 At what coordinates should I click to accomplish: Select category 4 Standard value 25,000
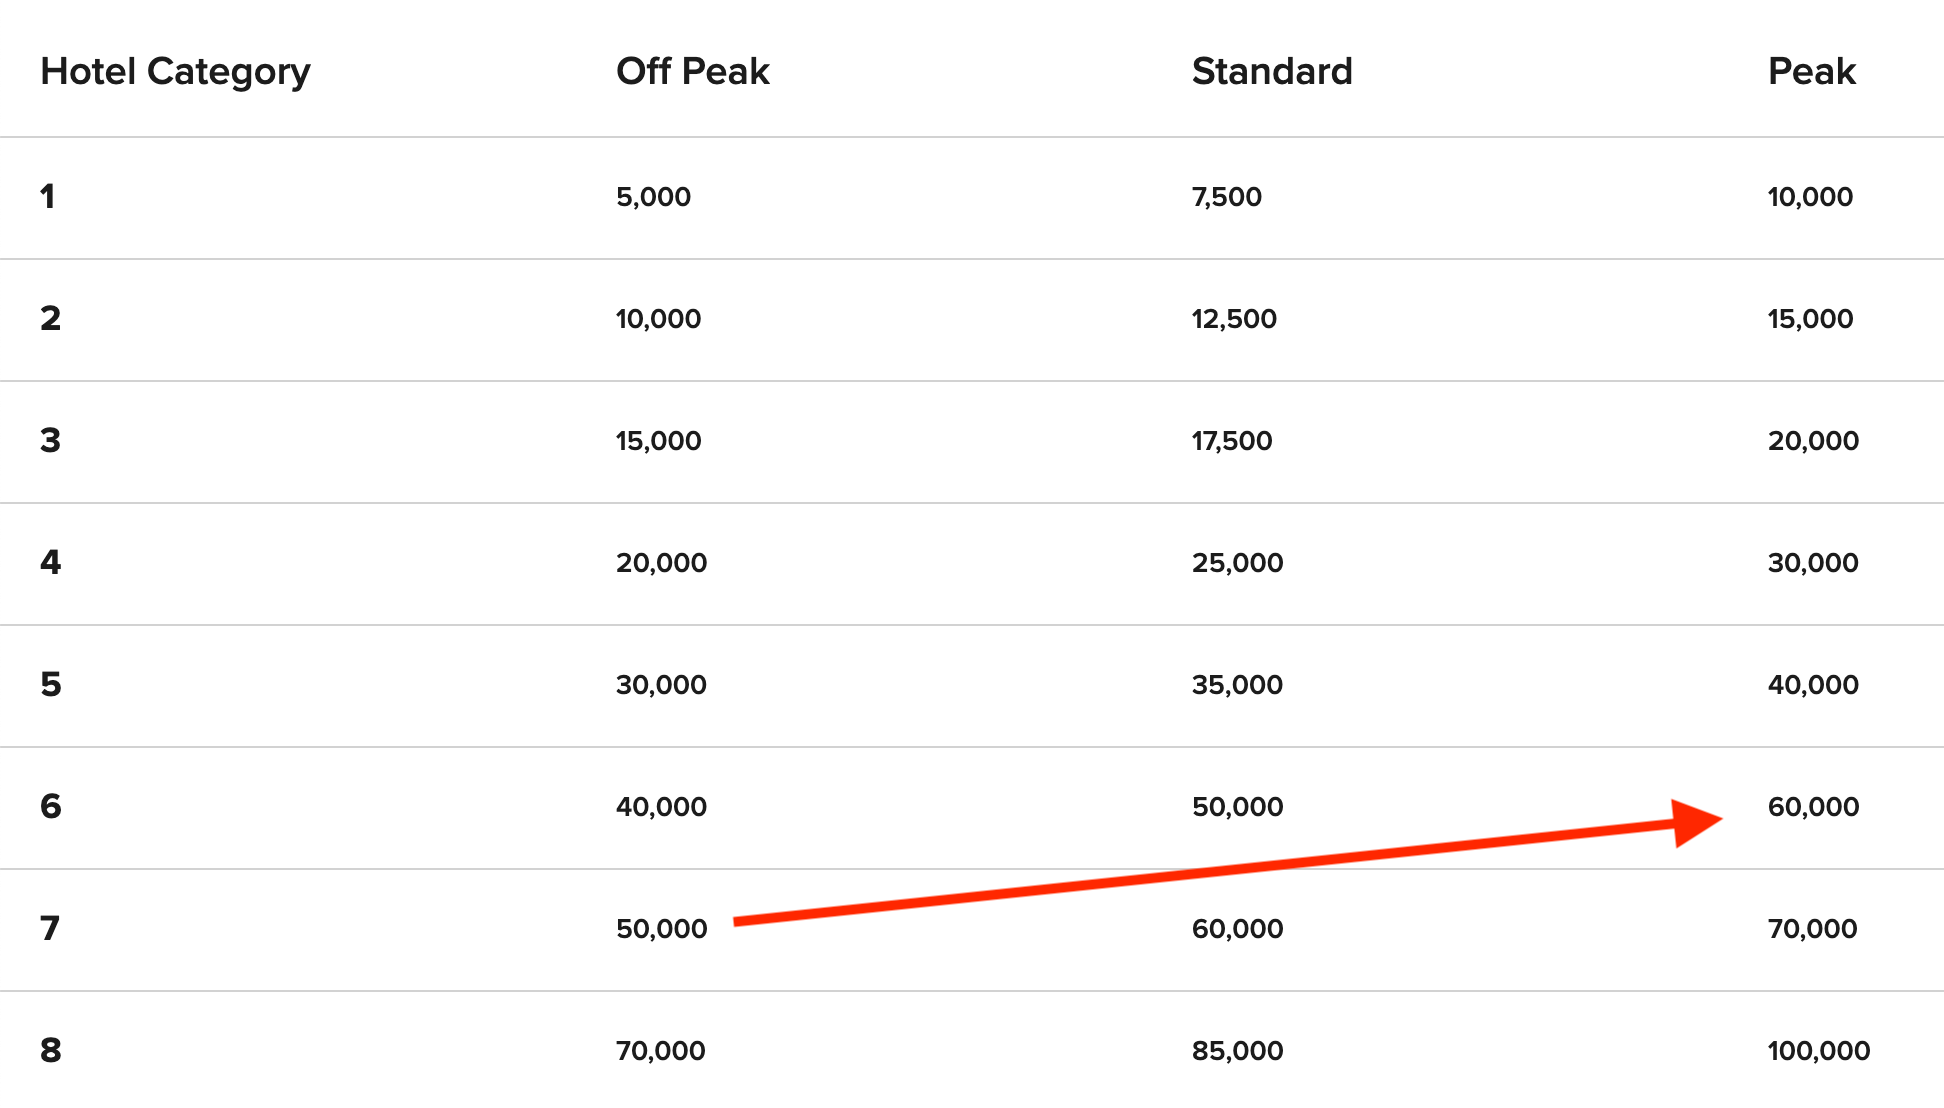point(1237,563)
